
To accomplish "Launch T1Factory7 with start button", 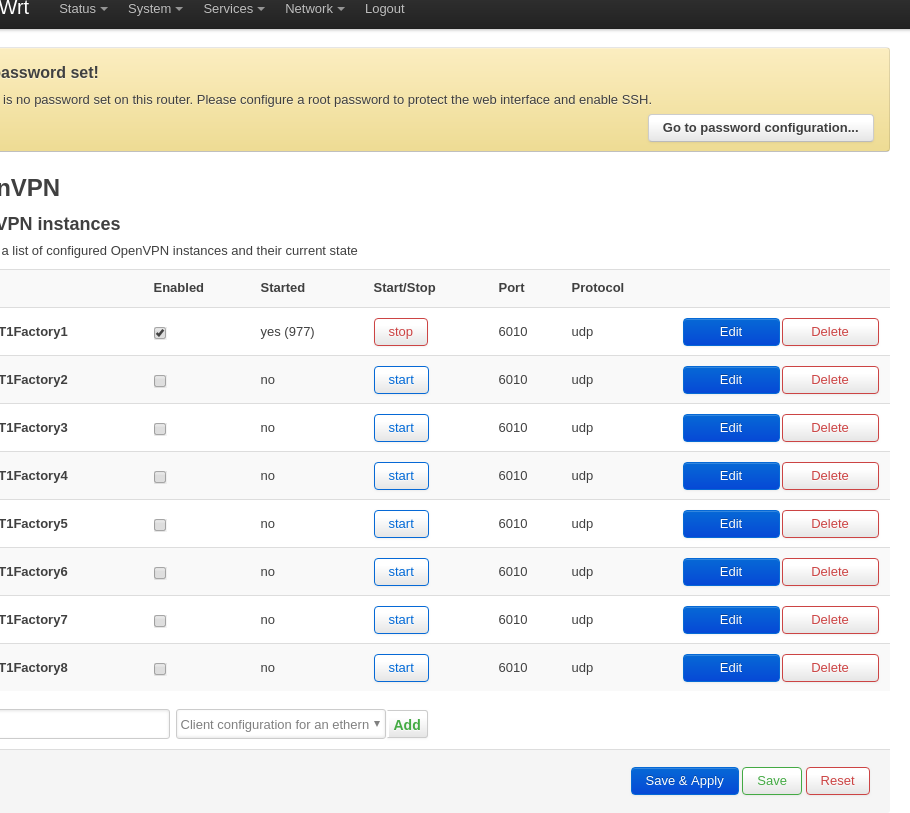I will coord(401,620).
